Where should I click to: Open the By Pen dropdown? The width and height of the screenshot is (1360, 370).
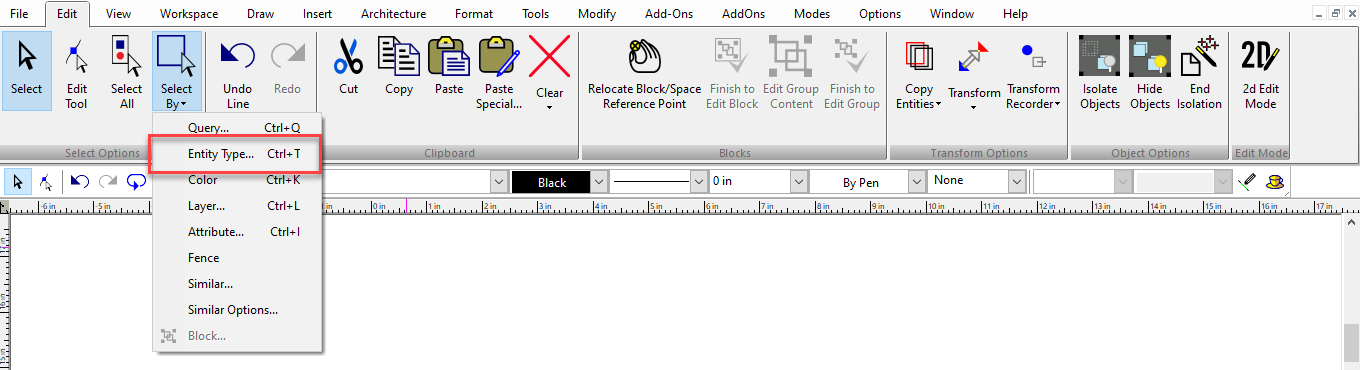[x=918, y=182]
